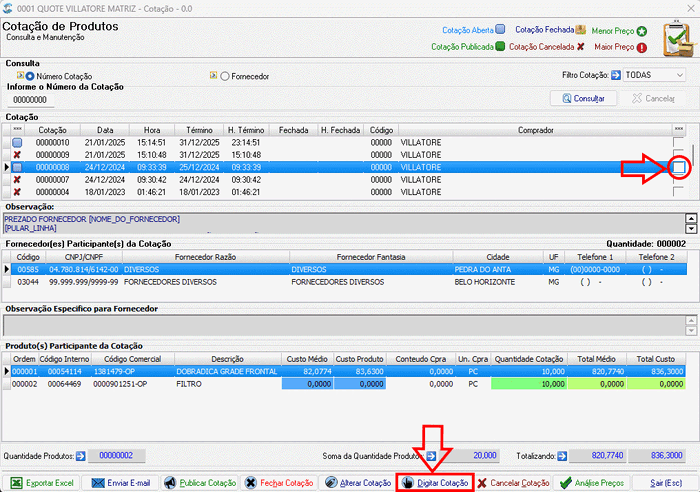
Task: Click the Observação down arrow
Action: click(691, 229)
